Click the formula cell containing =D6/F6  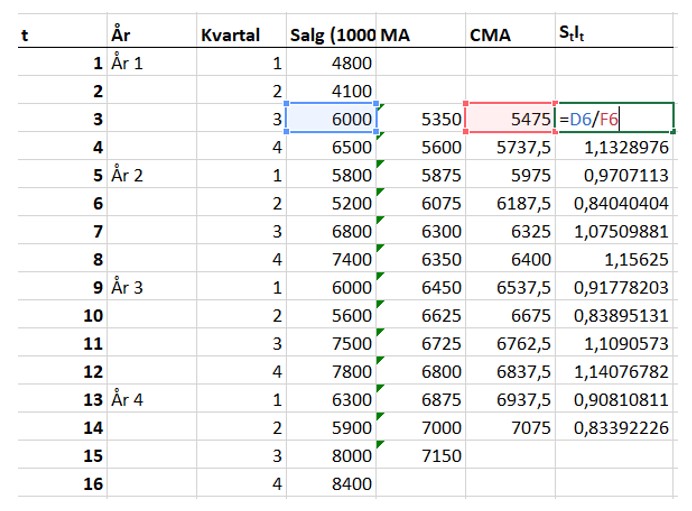614,119
